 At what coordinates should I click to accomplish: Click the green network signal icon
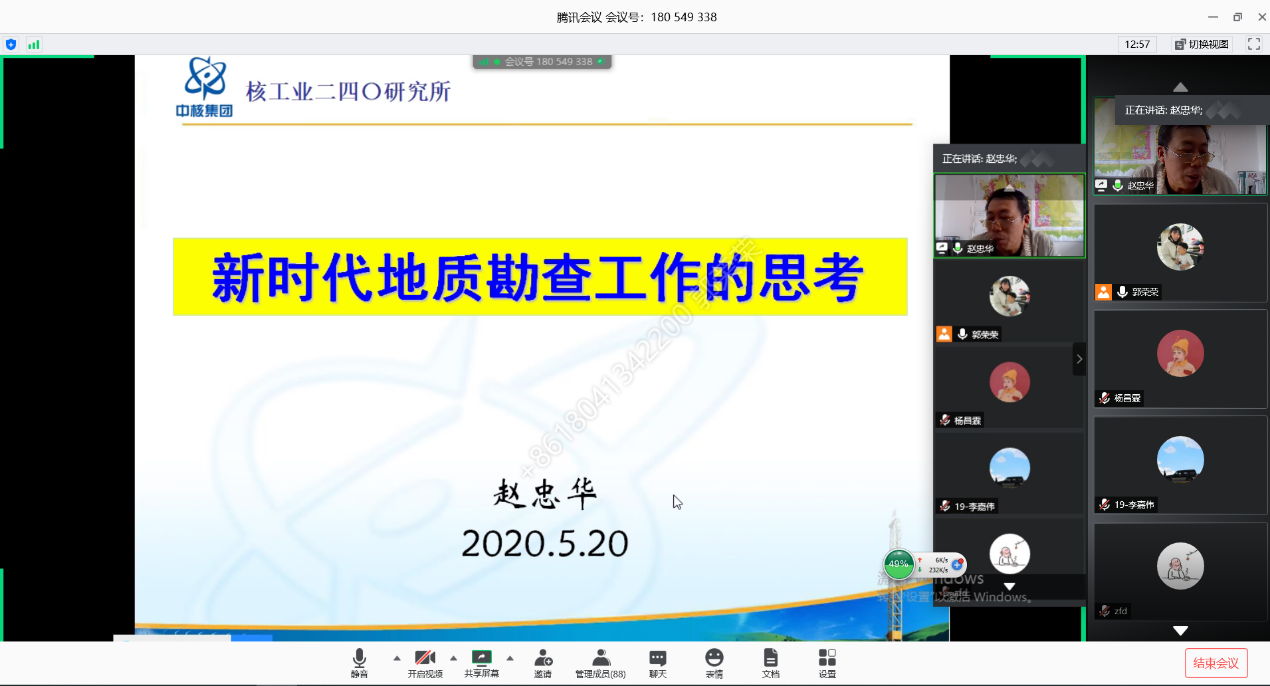[x=34, y=44]
